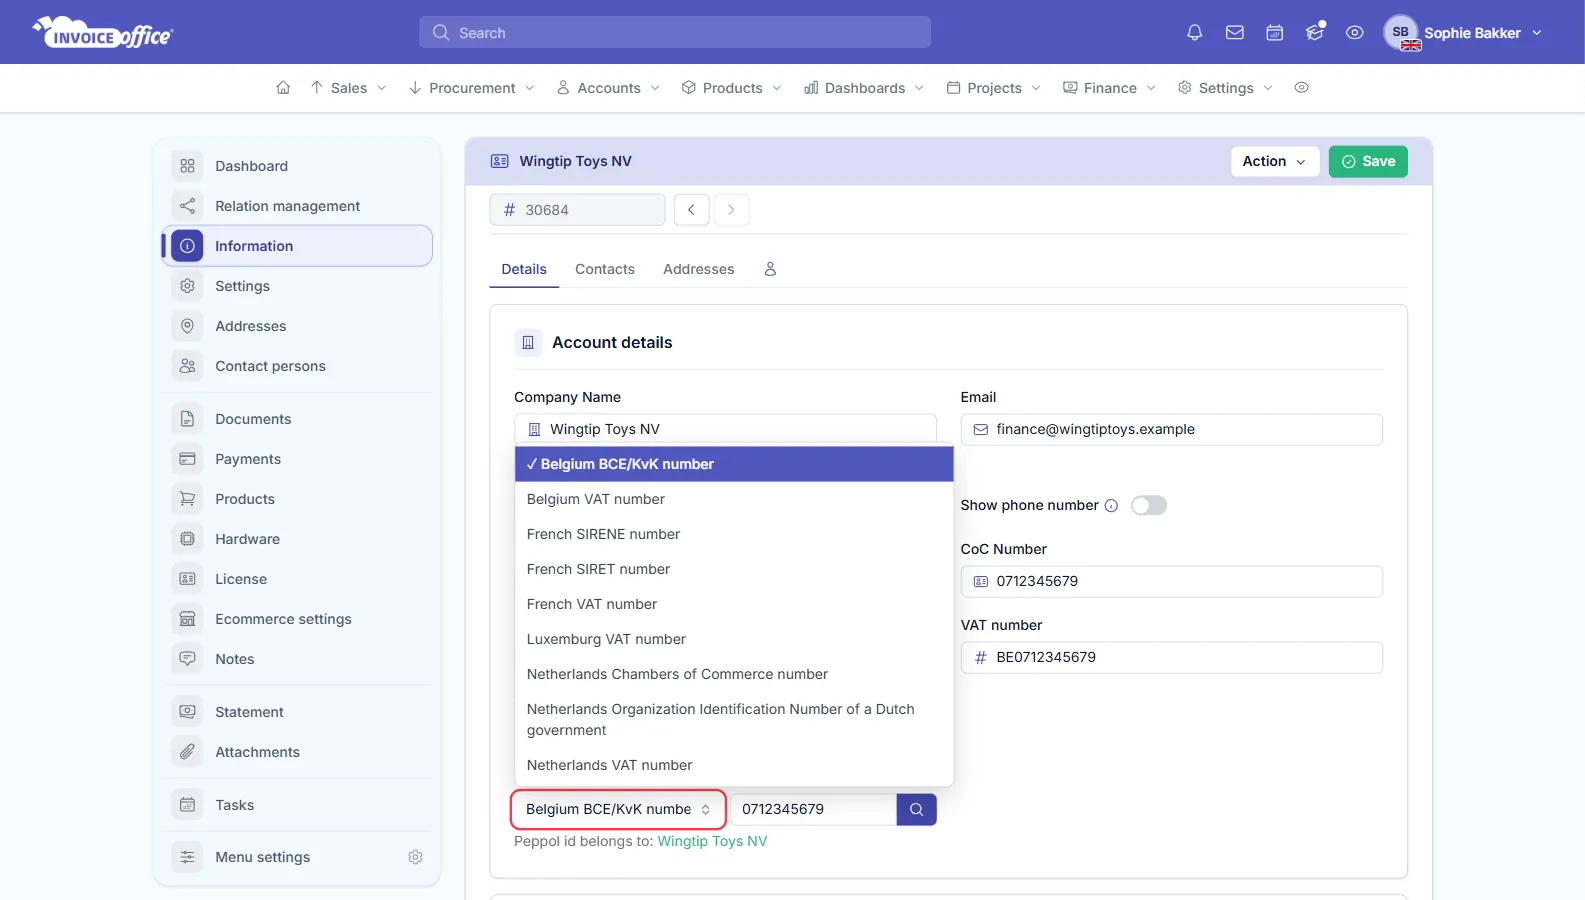The height and width of the screenshot is (900, 1585).
Task: Click the VAT number input field
Action: [x=1172, y=658]
